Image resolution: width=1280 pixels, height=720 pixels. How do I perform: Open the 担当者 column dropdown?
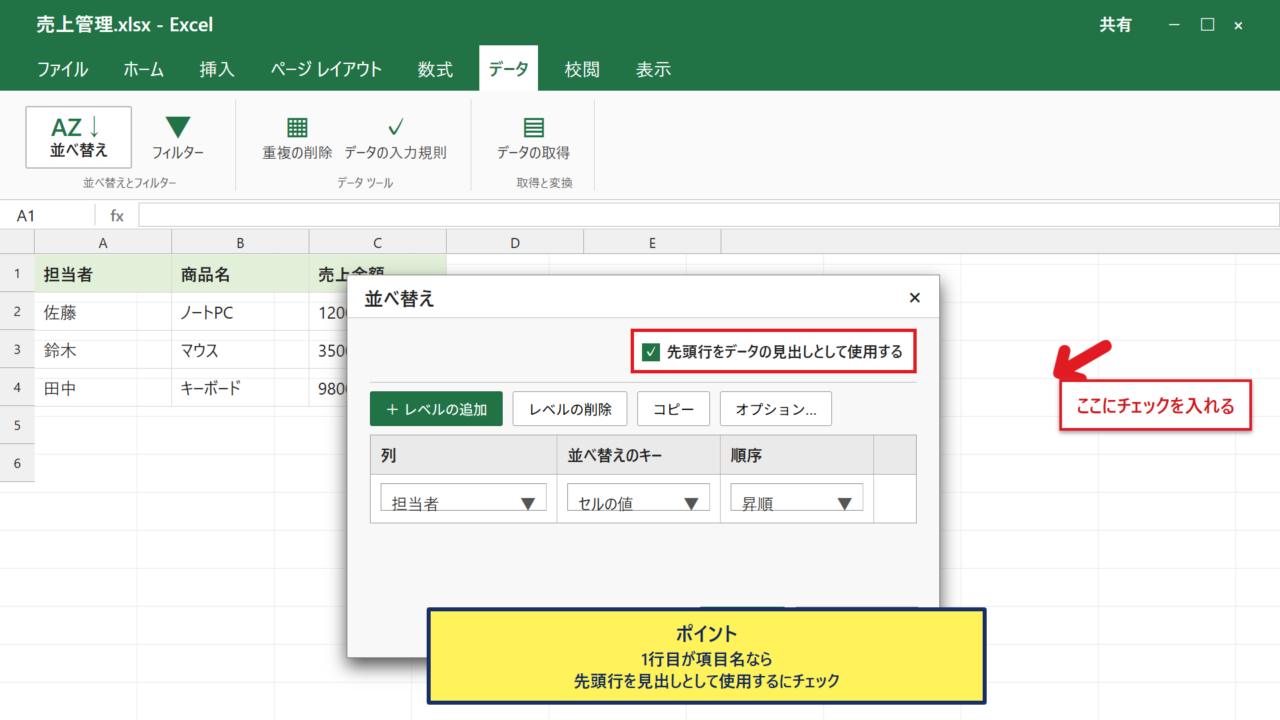click(464, 497)
